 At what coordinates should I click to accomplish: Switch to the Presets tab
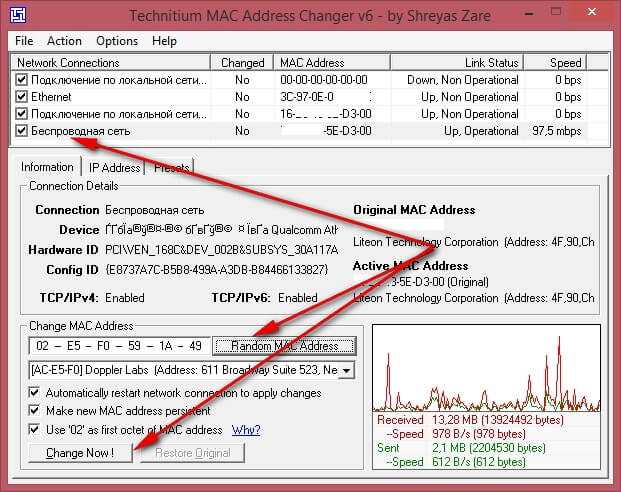click(x=171, y=168)
